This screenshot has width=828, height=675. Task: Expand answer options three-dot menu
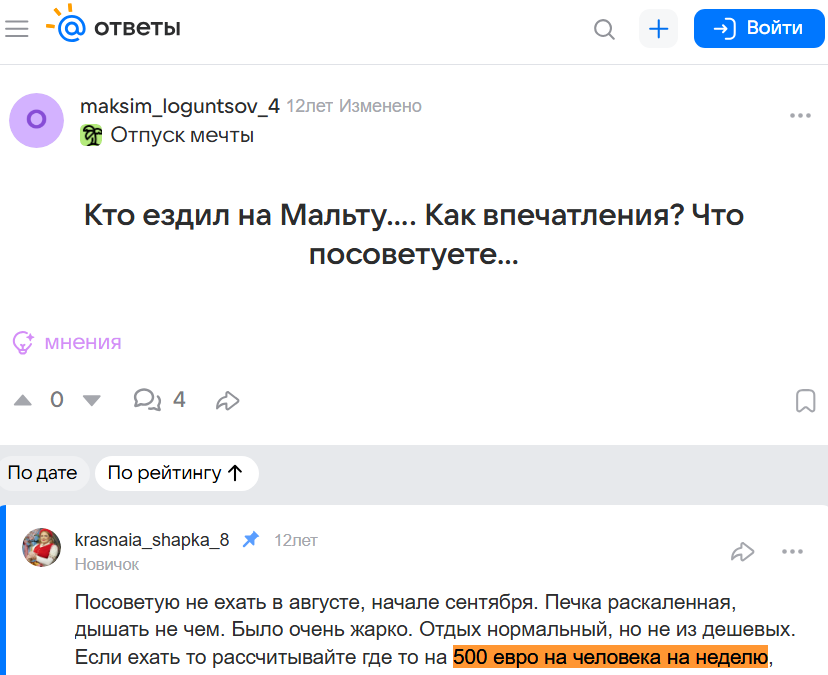pos(793,551)
